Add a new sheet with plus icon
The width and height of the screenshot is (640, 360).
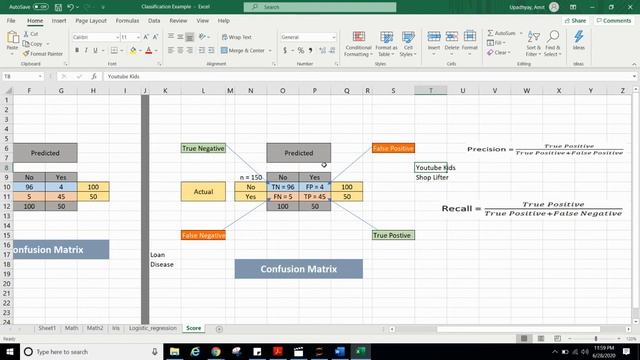[219, 329]
